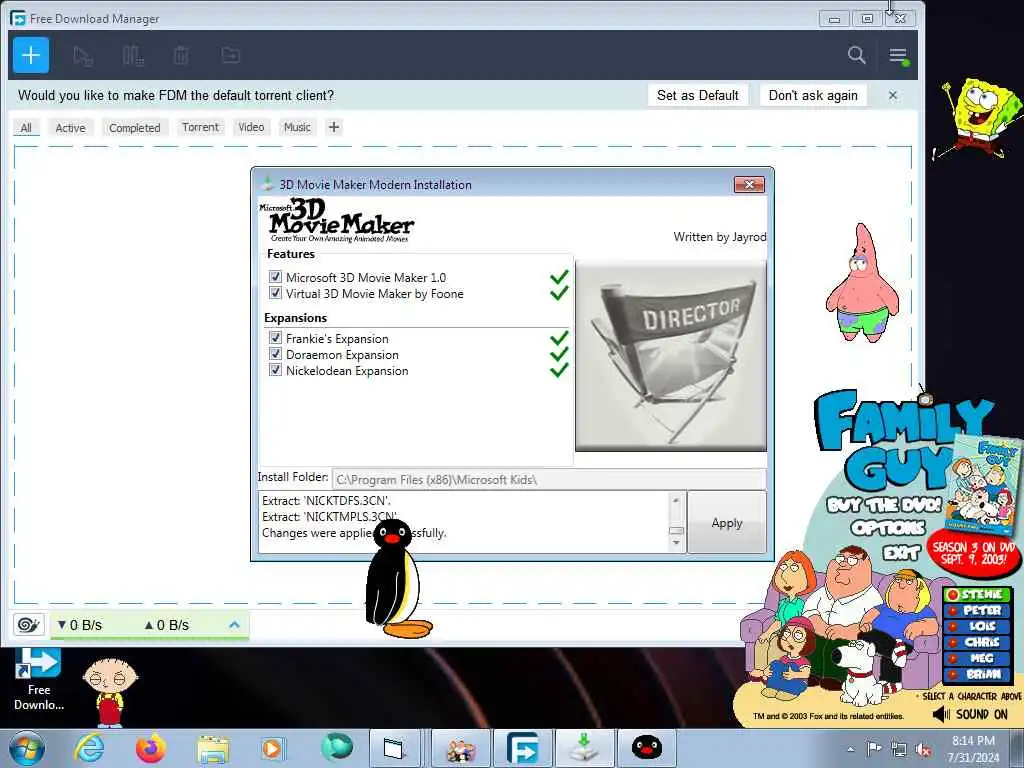Click the Apply button in installer

click(727, 522)
